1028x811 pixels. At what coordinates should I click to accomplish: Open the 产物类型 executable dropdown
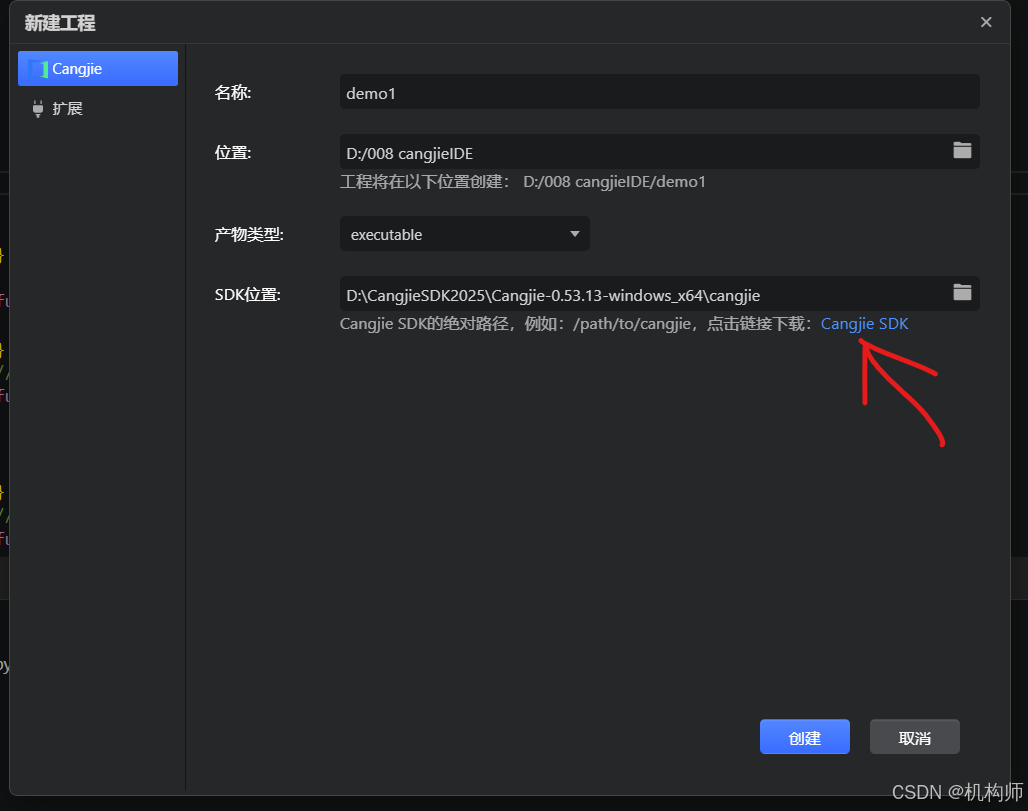point(465,234)
